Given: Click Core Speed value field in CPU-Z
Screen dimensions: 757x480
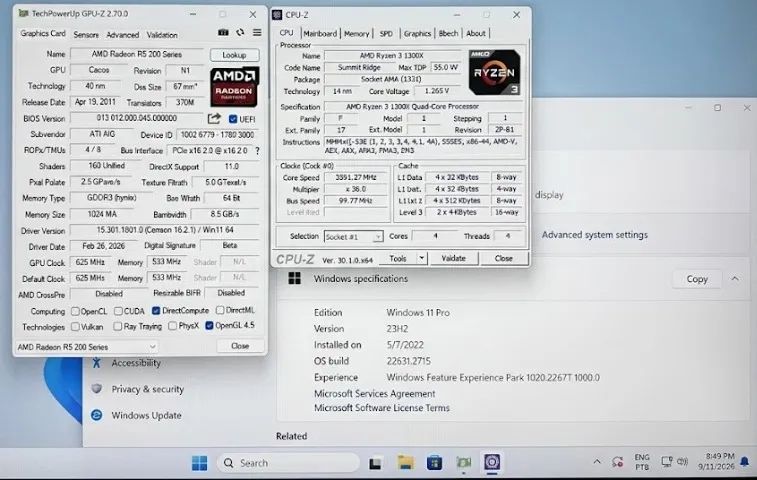Looking at the screenshot, I should [x=356, y=177].
